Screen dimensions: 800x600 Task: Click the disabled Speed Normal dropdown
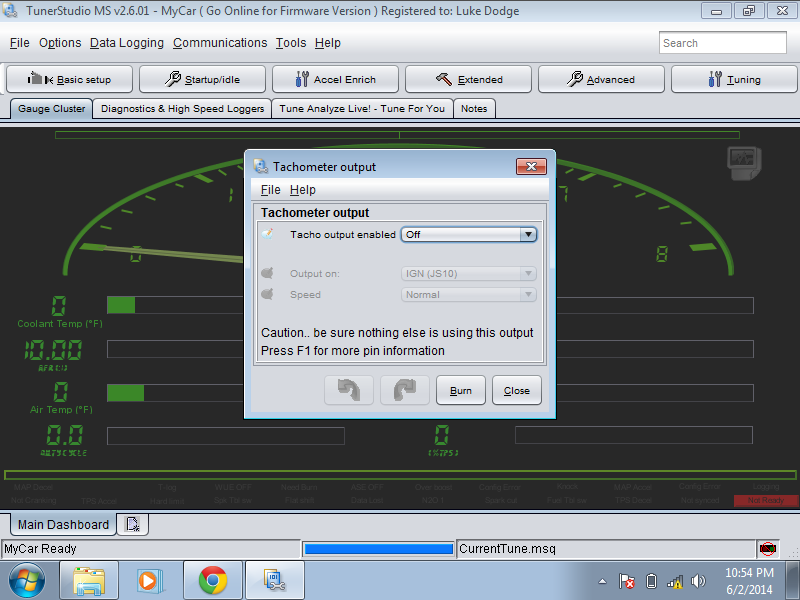click(x=469, y=294)
